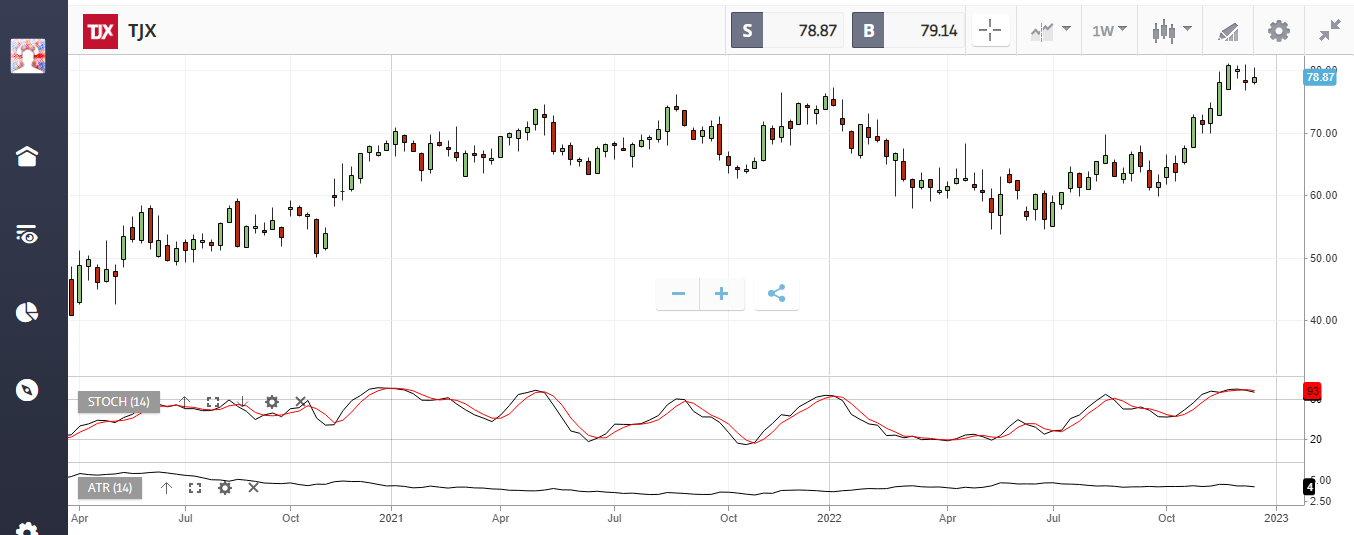
Task: Zoom in chart with plus button
Action: click(722, 294)
